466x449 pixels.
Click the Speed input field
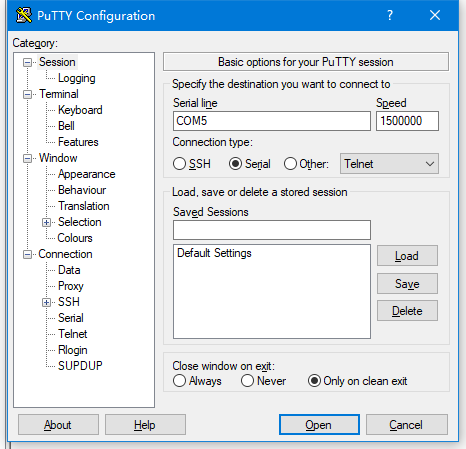[407, 121]
